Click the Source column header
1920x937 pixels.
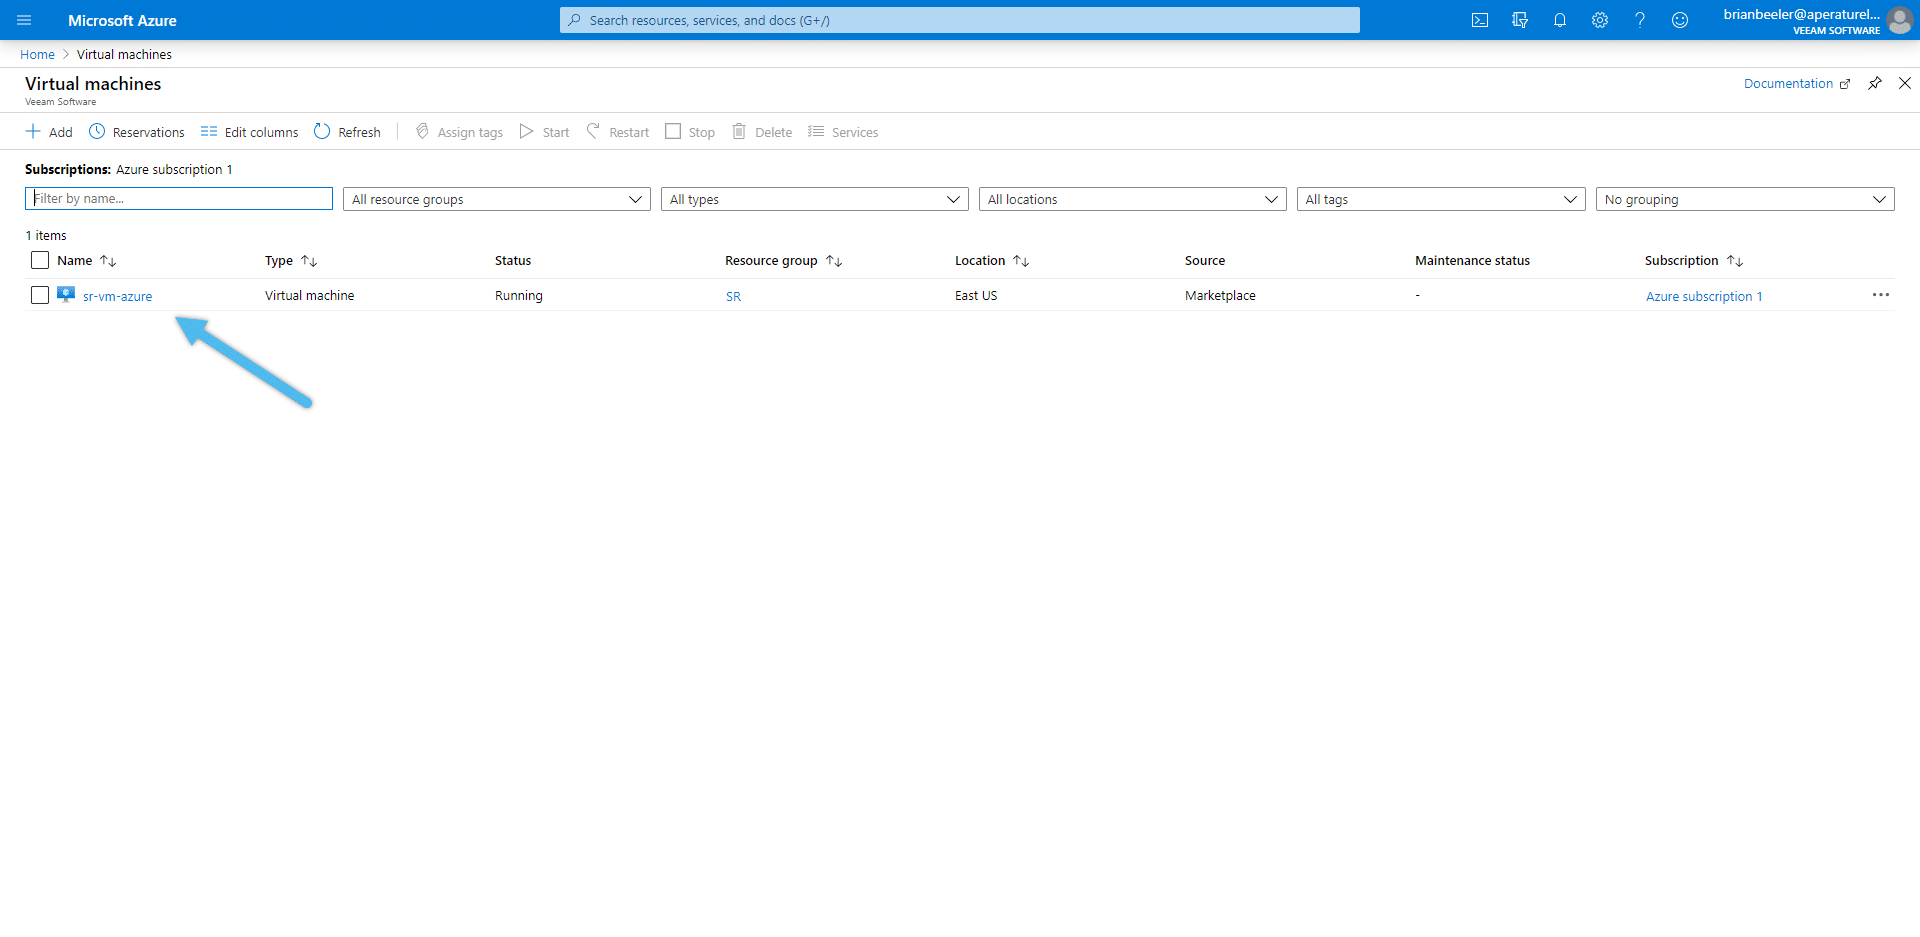[1205, 260]
